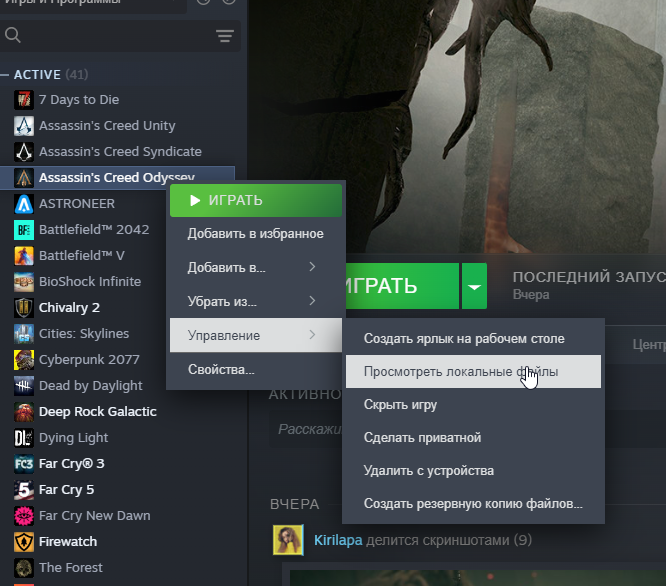This screenshot has width=666, height=586.
Task: Open Свойства... from context menu
Action: 256,369
